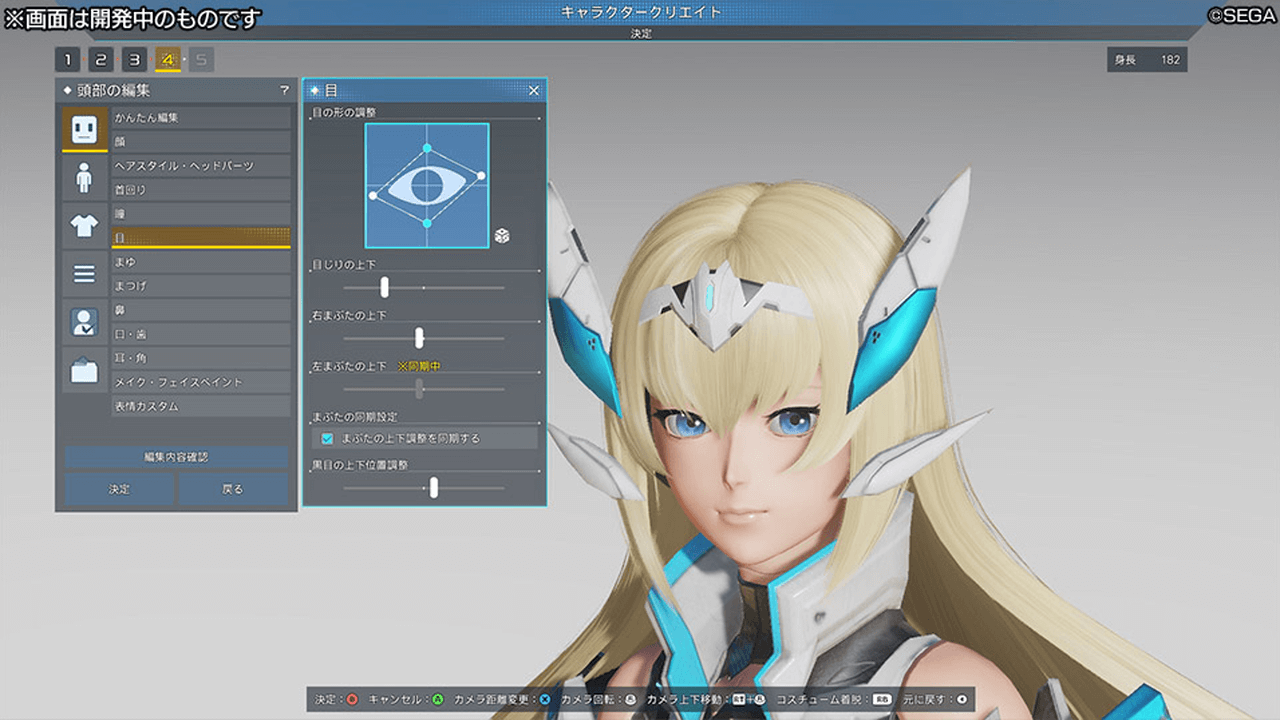Randomize eye shape with dice icon

502,236
